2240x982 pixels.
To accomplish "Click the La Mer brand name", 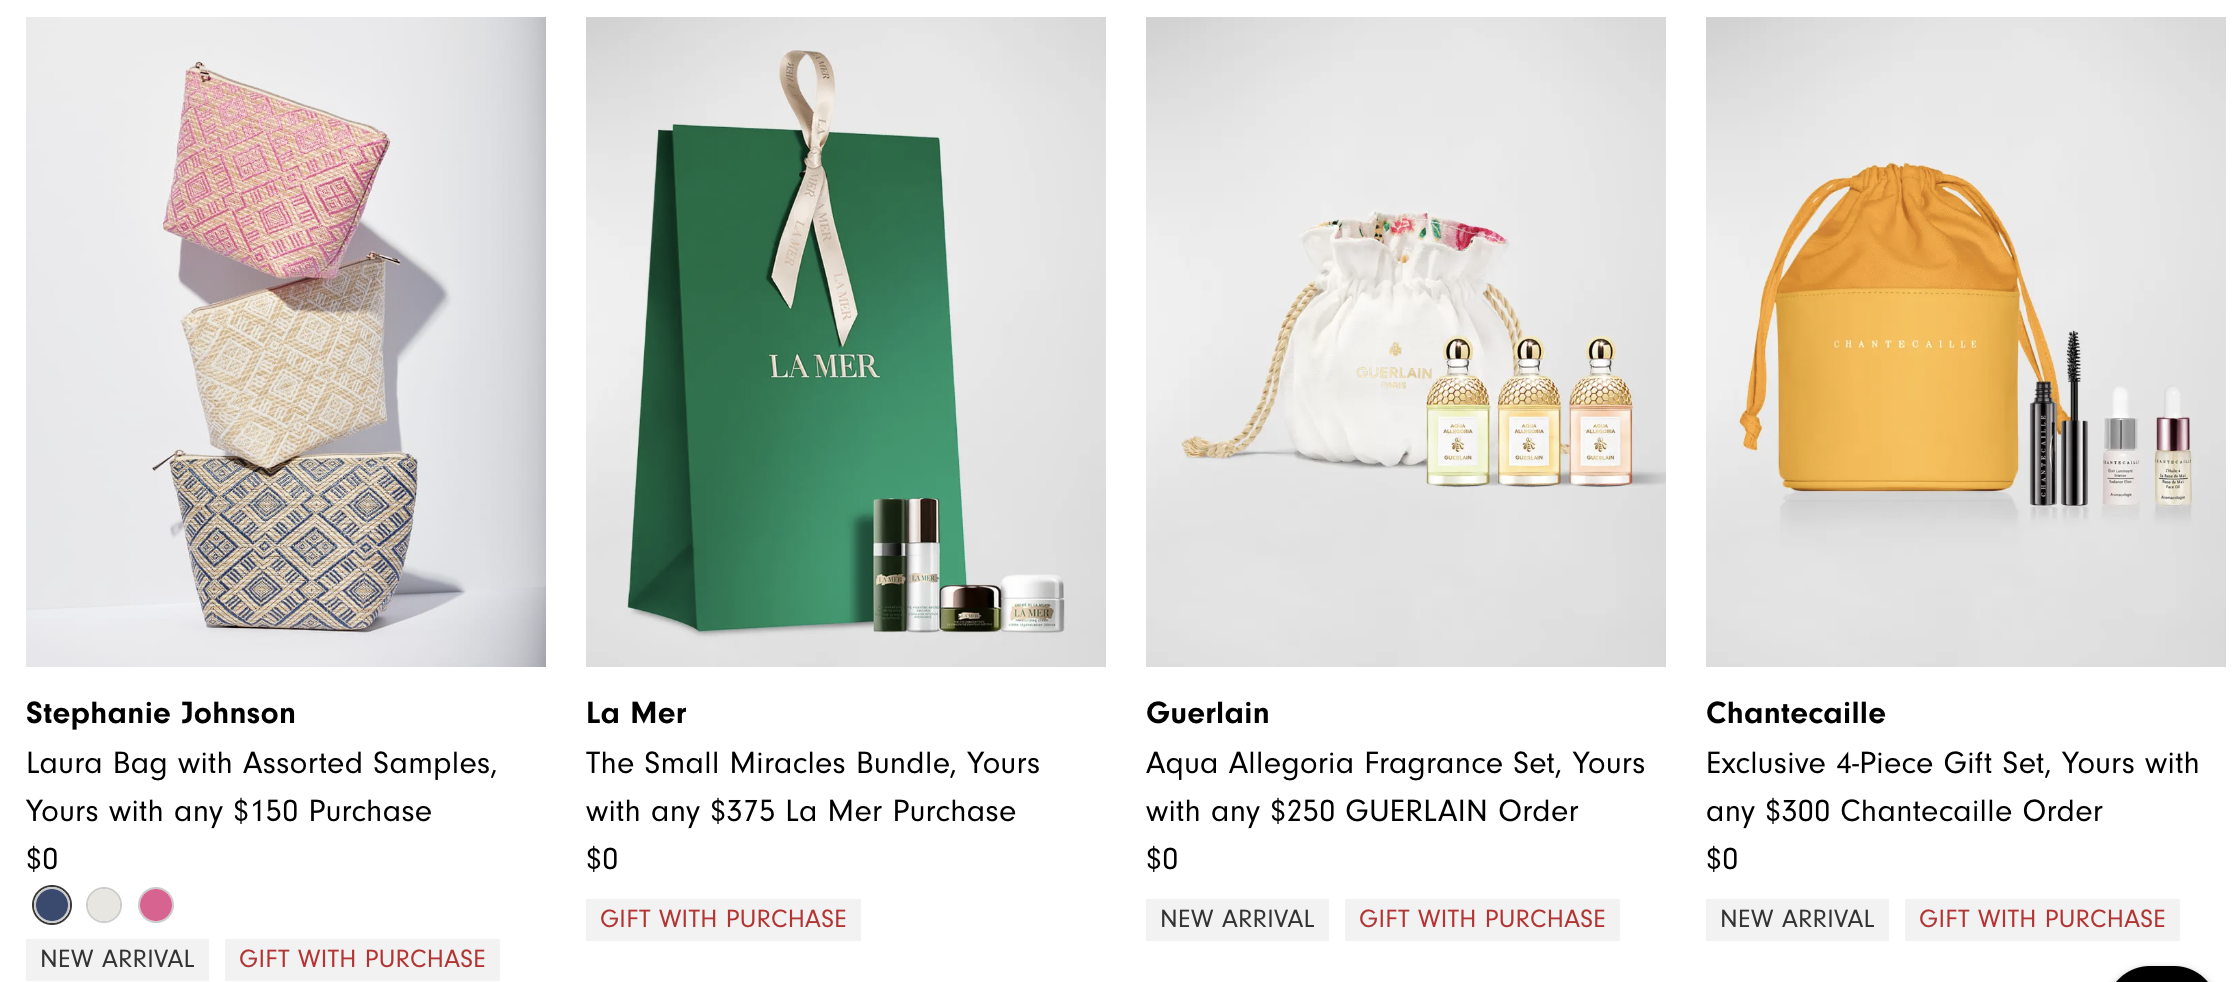I will [636, 713].
